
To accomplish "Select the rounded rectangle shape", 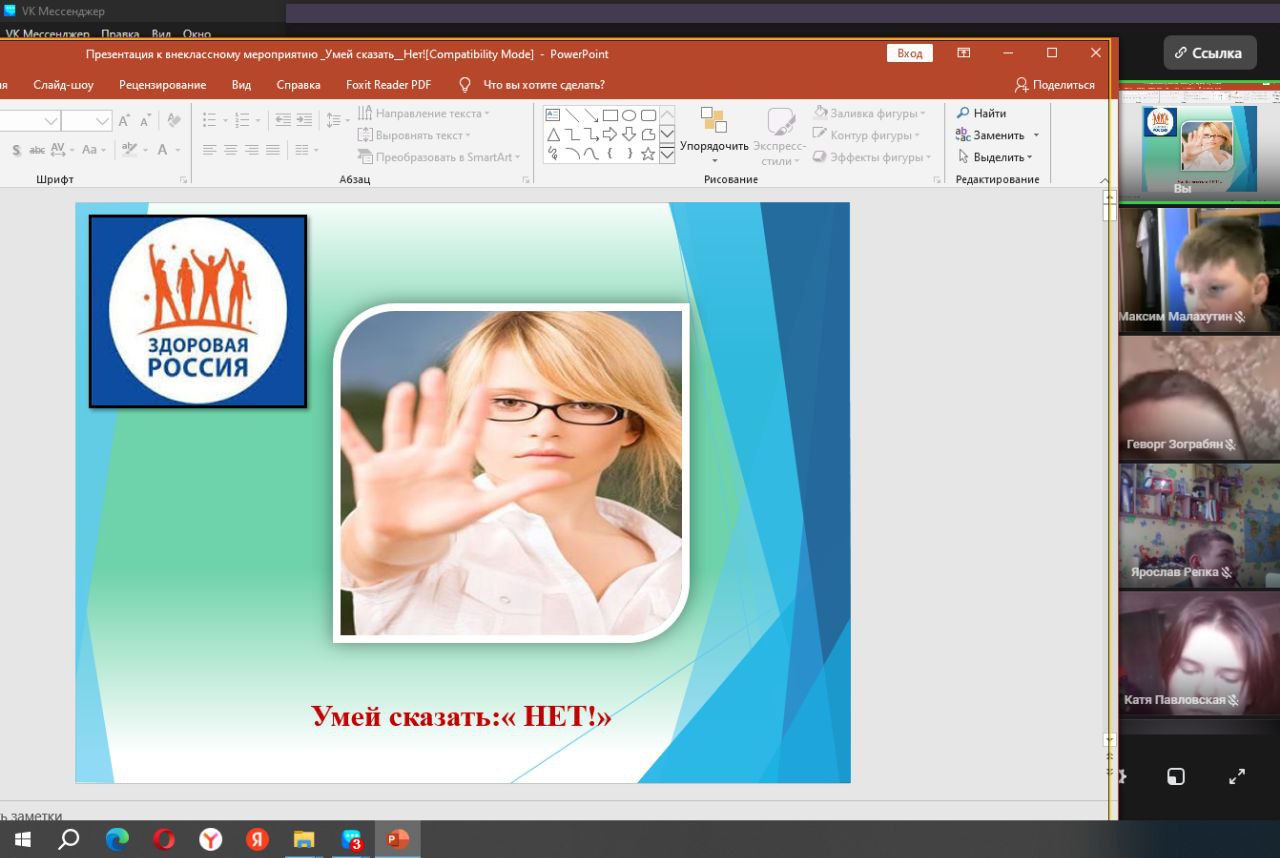I will 648,115.
